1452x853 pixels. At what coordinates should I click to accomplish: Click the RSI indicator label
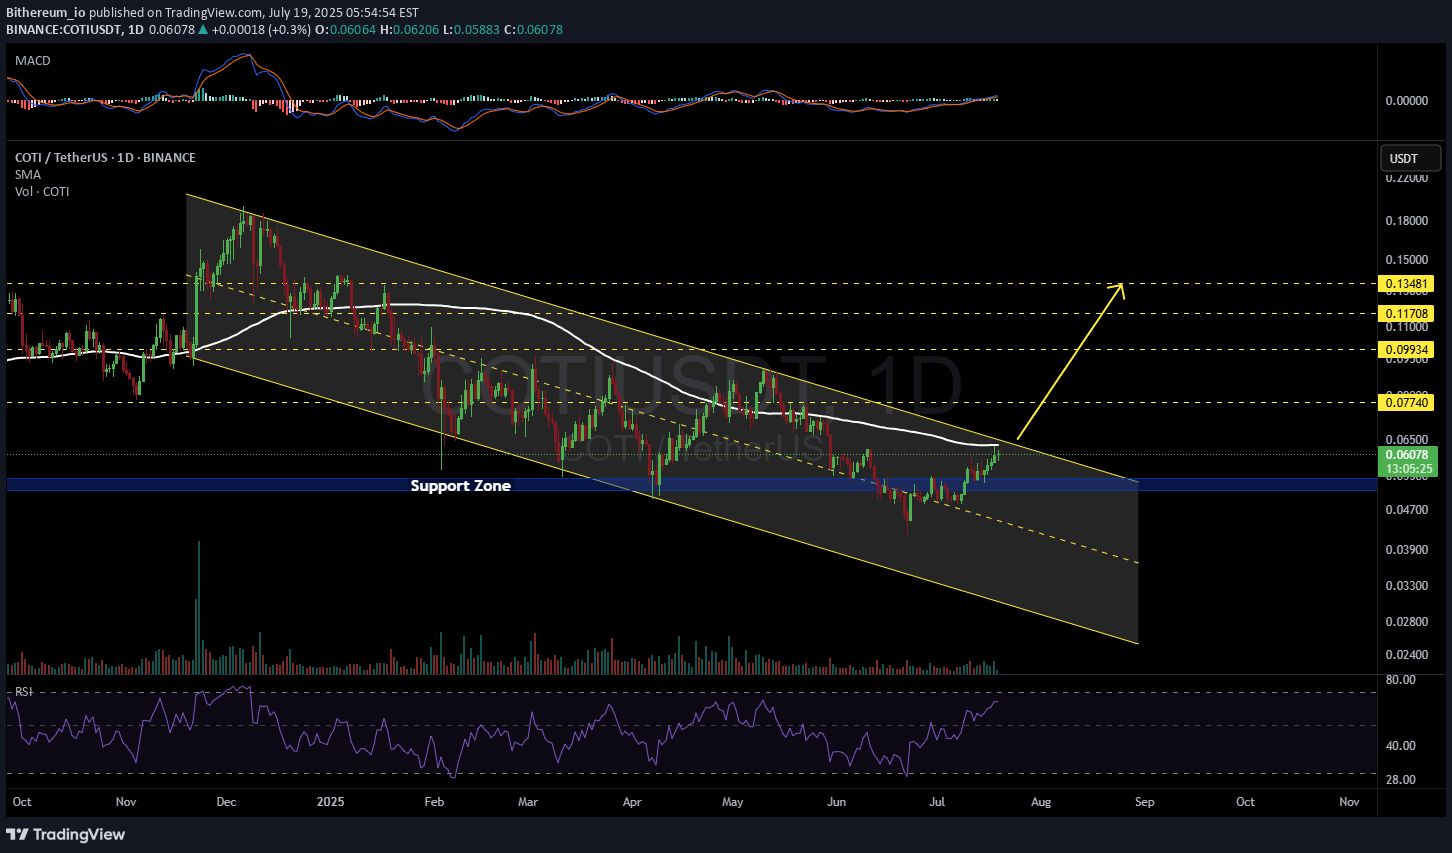point(23,692)
